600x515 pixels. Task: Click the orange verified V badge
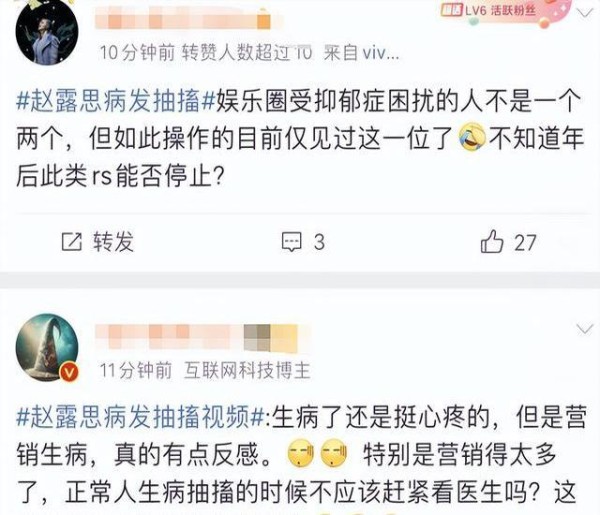point(69,372)
